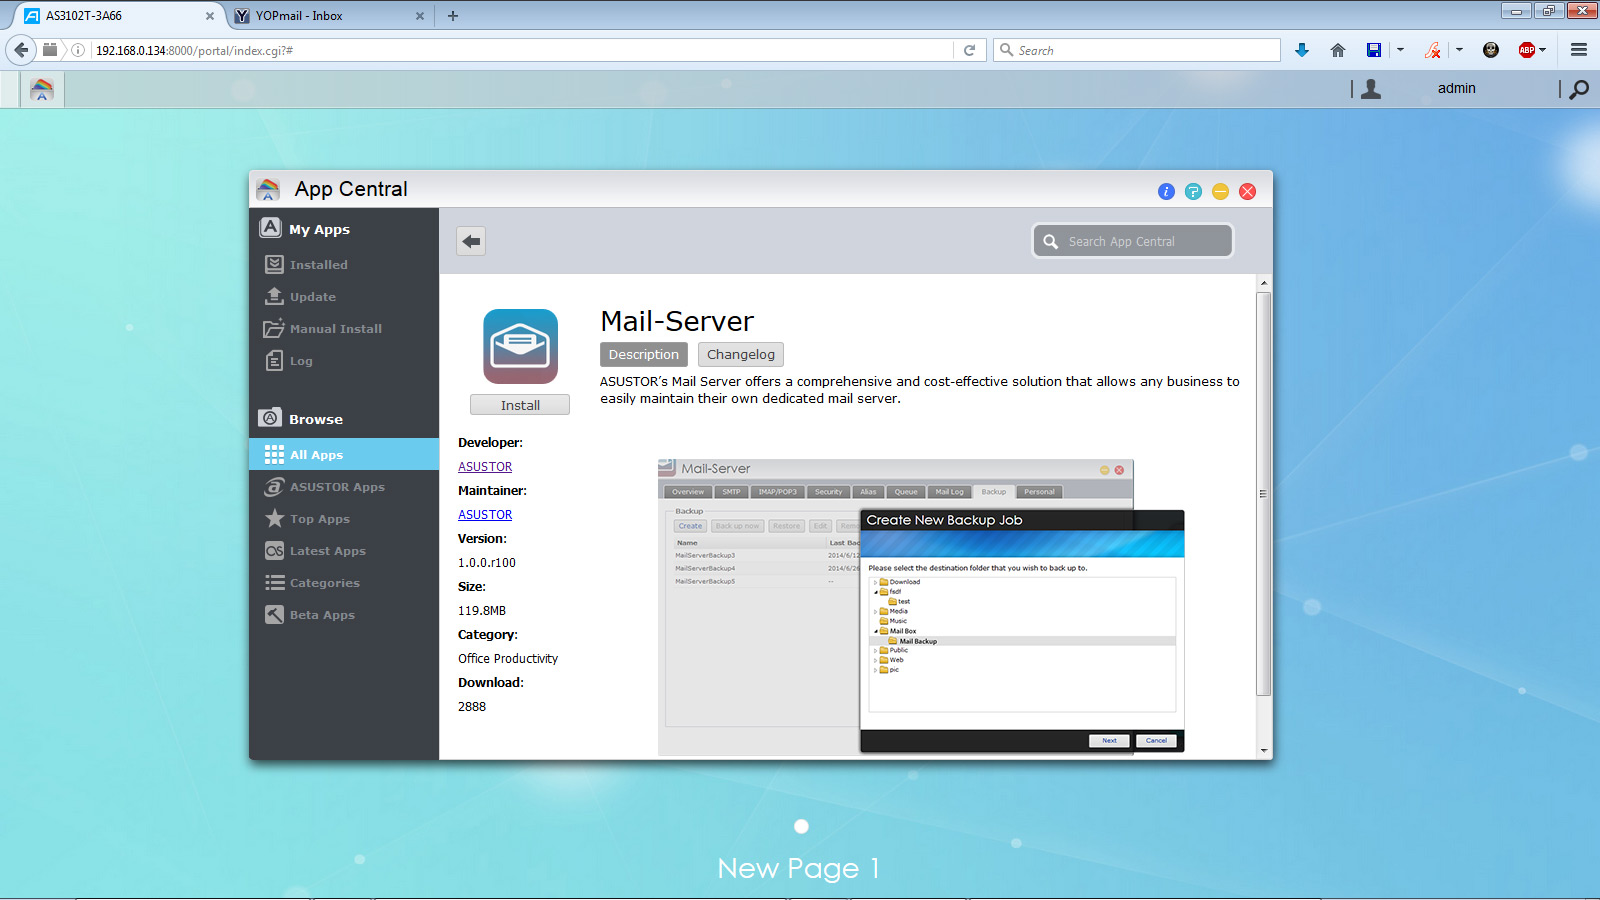
Task: Click the Adblock Plus icon
Action: pos(1527,50)
